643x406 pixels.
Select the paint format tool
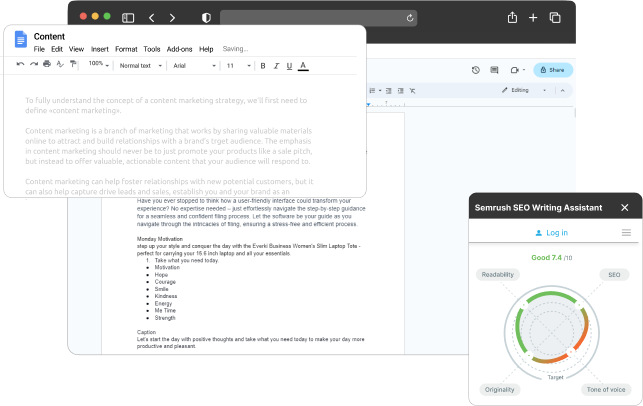pyautogui.click(x=73, y=64)
